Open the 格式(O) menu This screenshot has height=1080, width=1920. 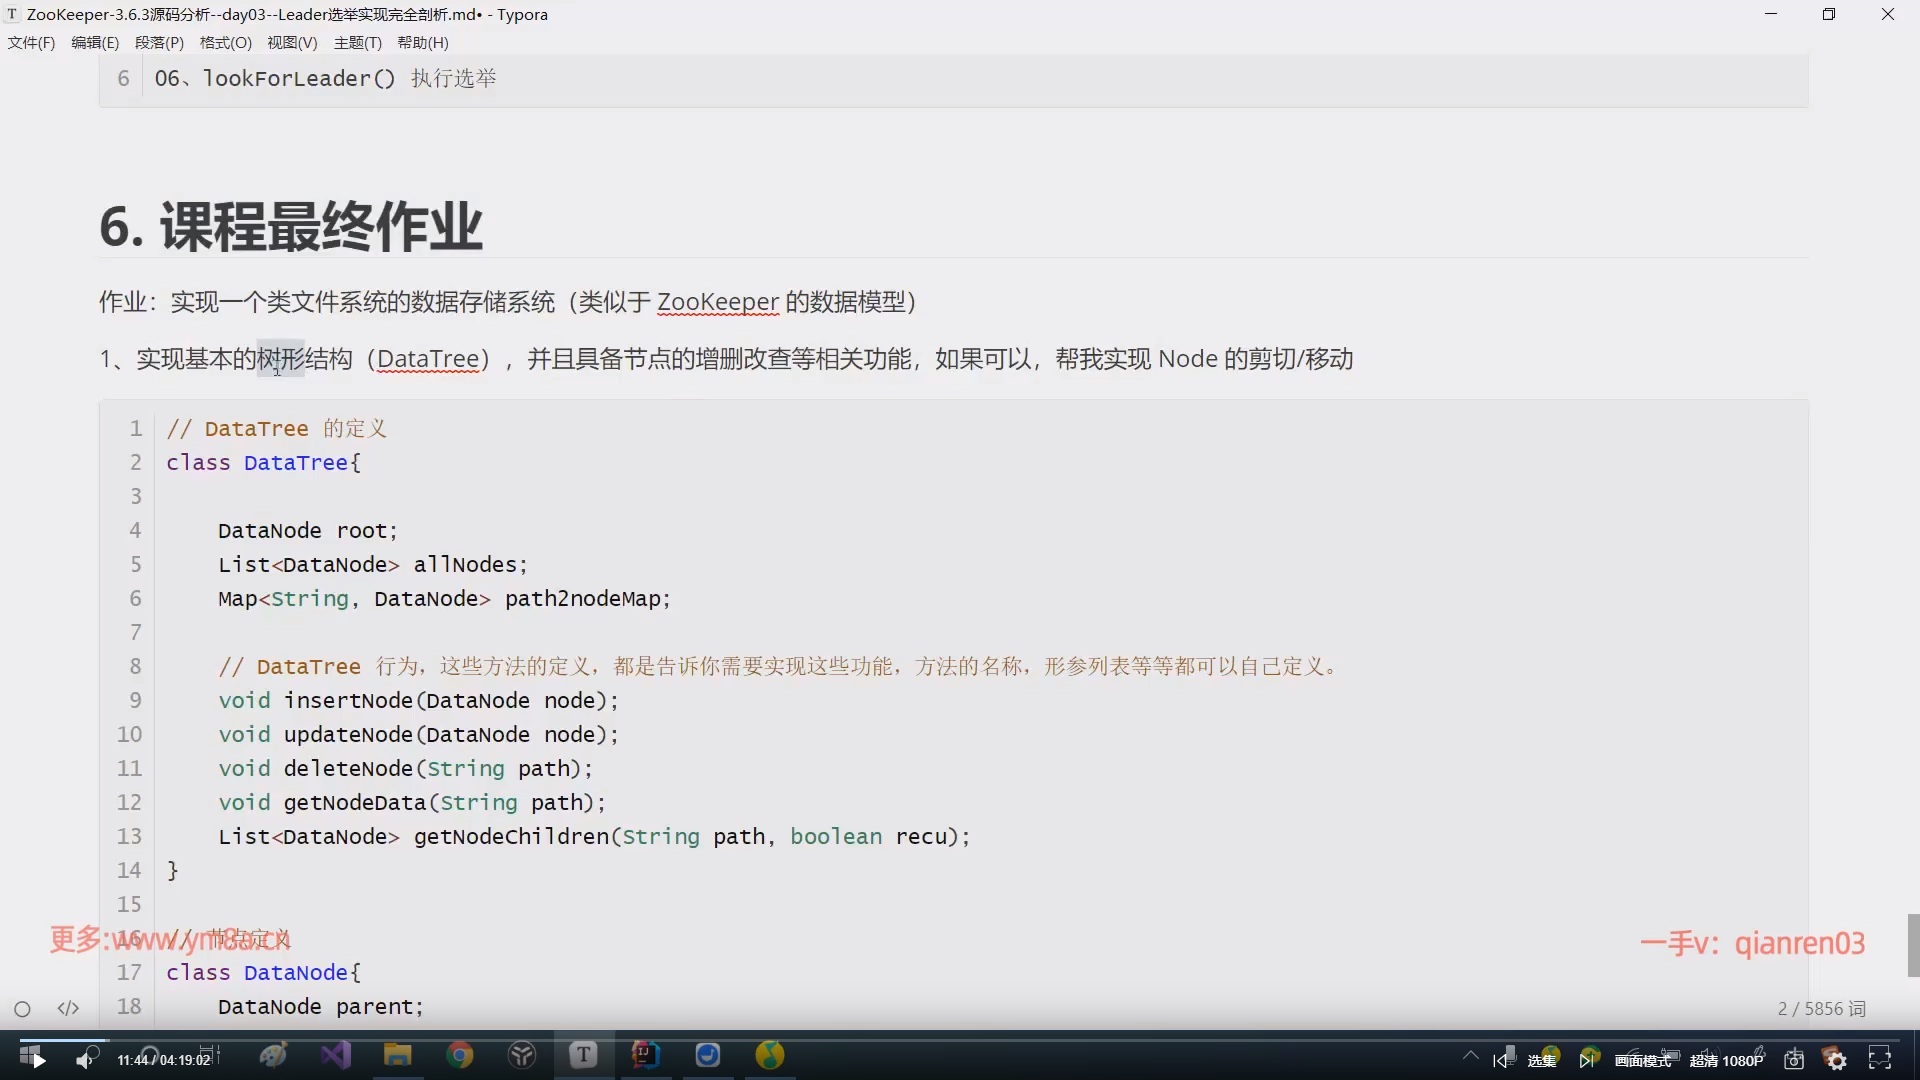click(225, 43)
